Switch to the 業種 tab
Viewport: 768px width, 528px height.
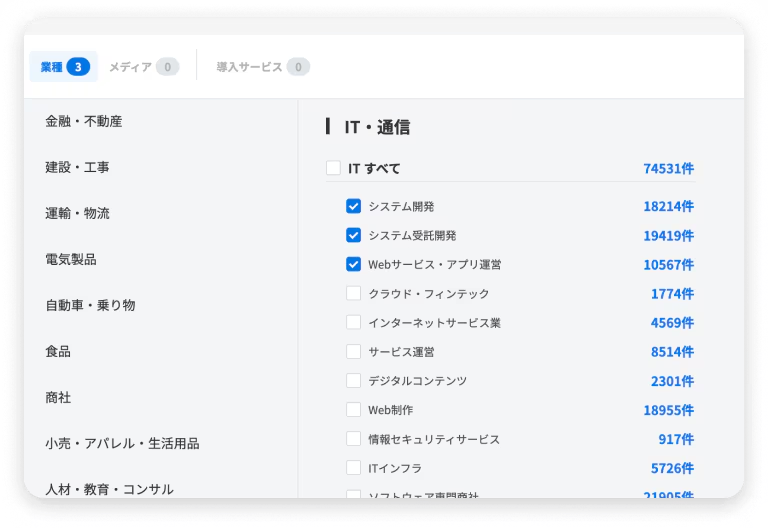click(63, 67)
